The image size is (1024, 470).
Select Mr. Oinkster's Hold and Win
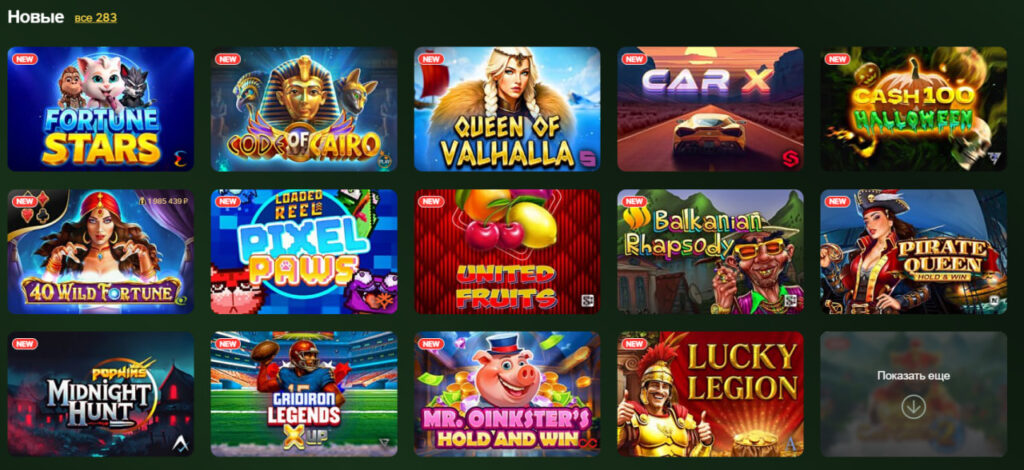507,394
